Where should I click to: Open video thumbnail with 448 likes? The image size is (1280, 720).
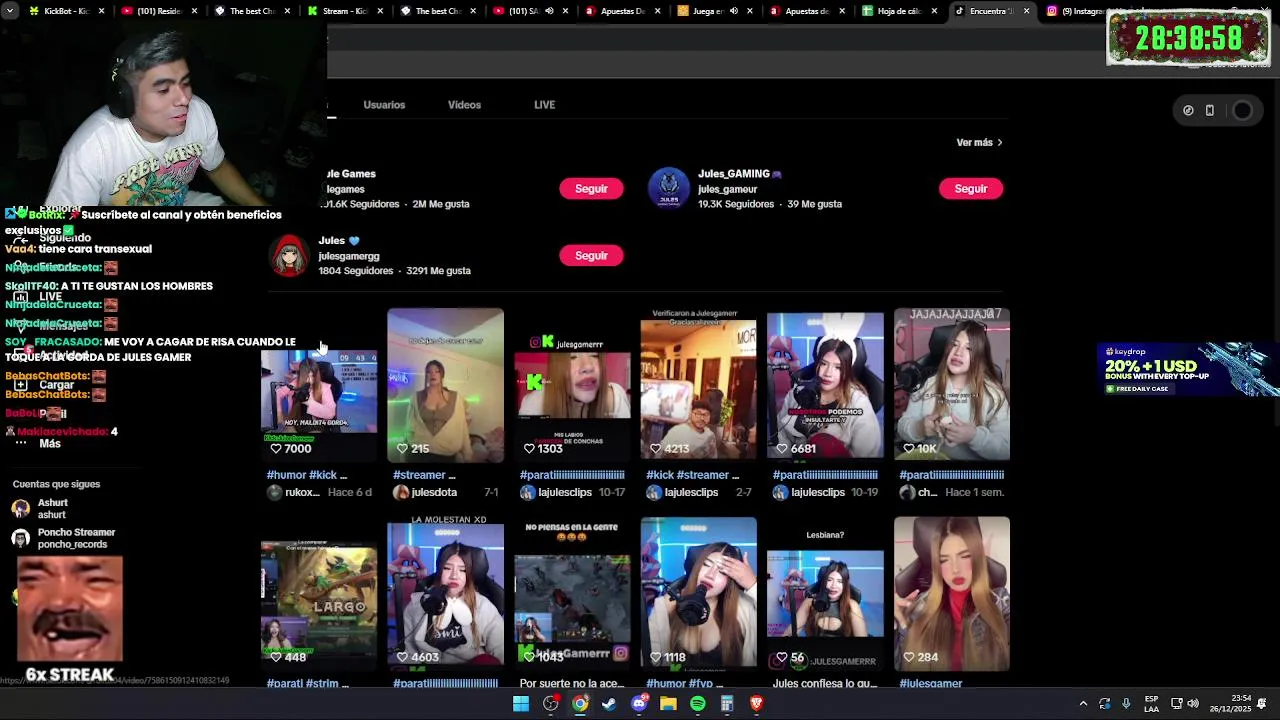click(x=319, y=593)
